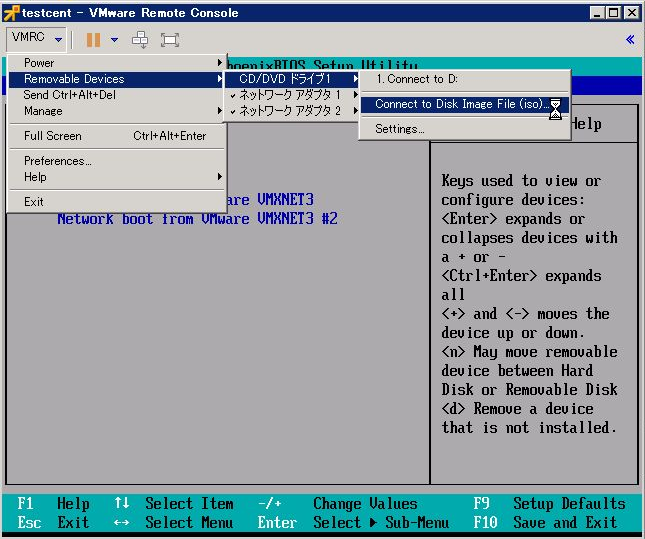Image resolution: width=645 pixels, height=539 pixels.
Task: Expand the Help submenu in VMRC menu
Action: point(117,177)
